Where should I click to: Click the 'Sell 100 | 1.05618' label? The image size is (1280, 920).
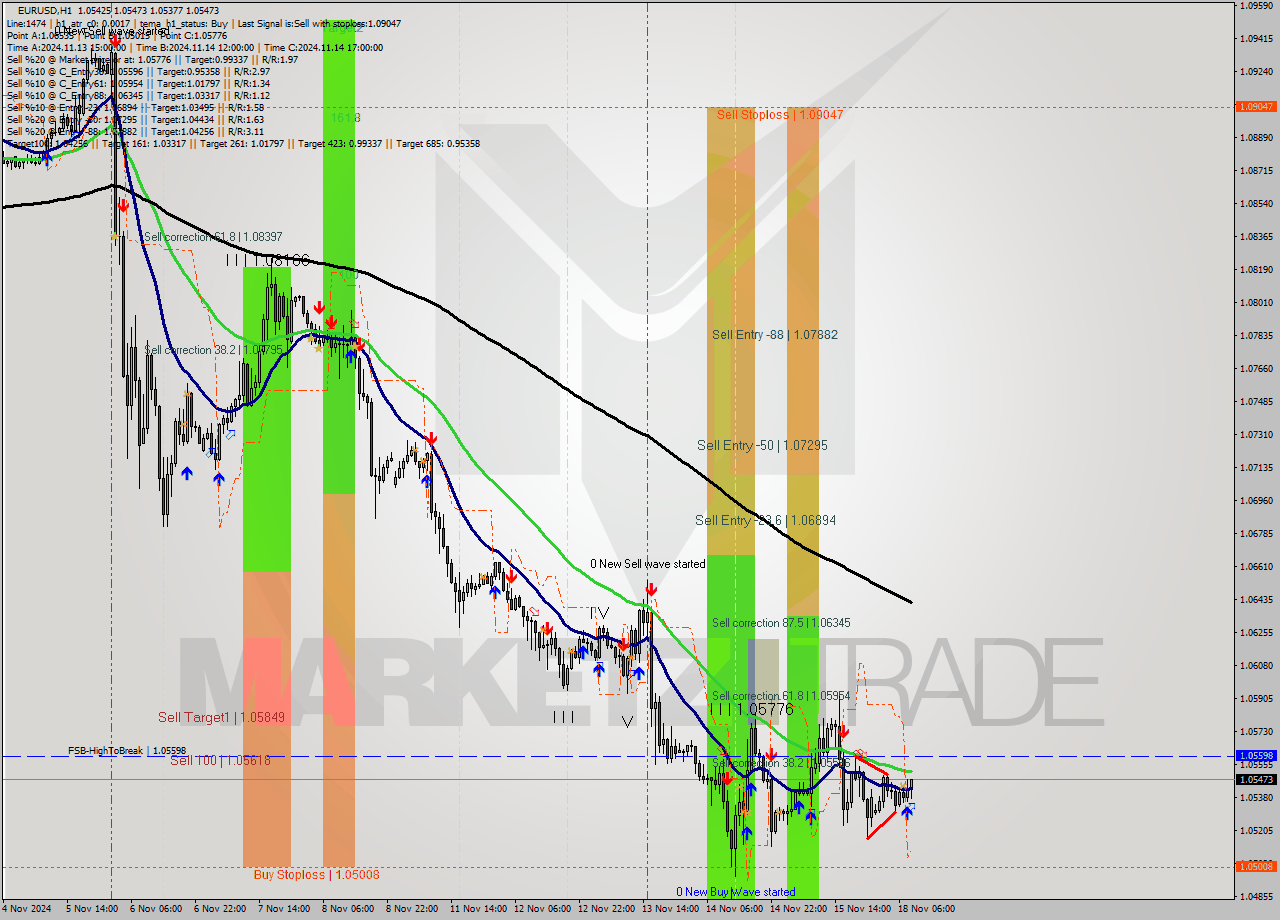[220, 760]
